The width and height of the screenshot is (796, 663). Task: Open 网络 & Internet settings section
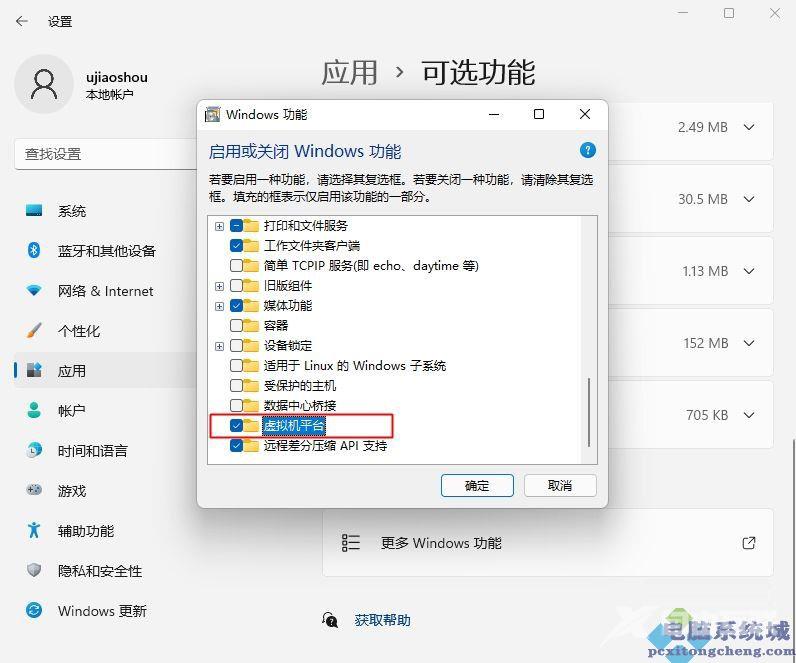(106, 291)
